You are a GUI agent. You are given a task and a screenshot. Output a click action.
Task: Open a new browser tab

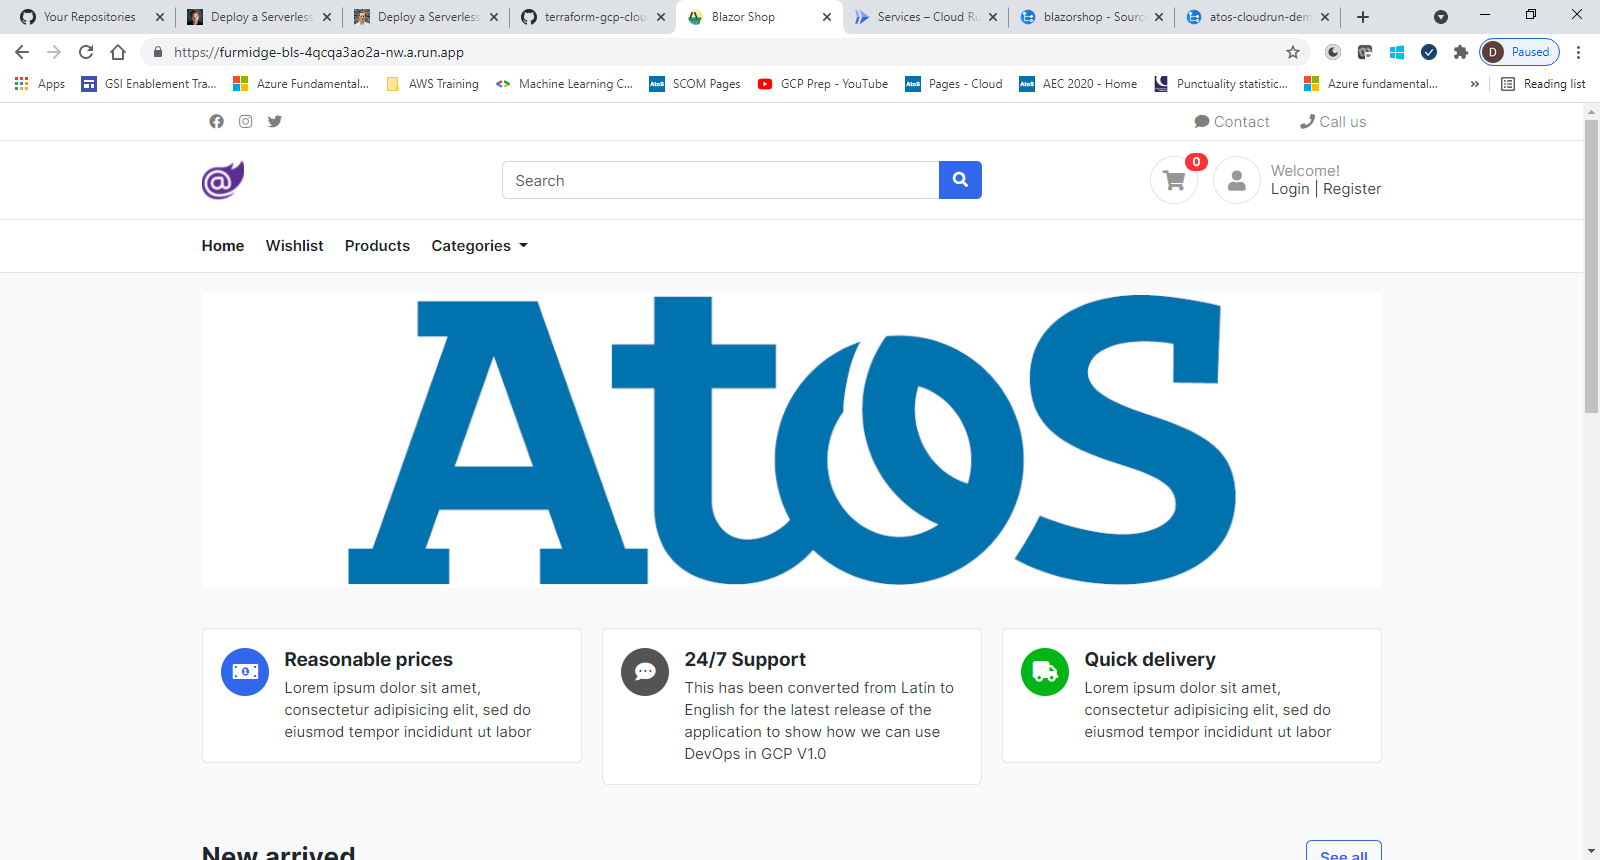pyautogui.click(x=1363, y=17)
